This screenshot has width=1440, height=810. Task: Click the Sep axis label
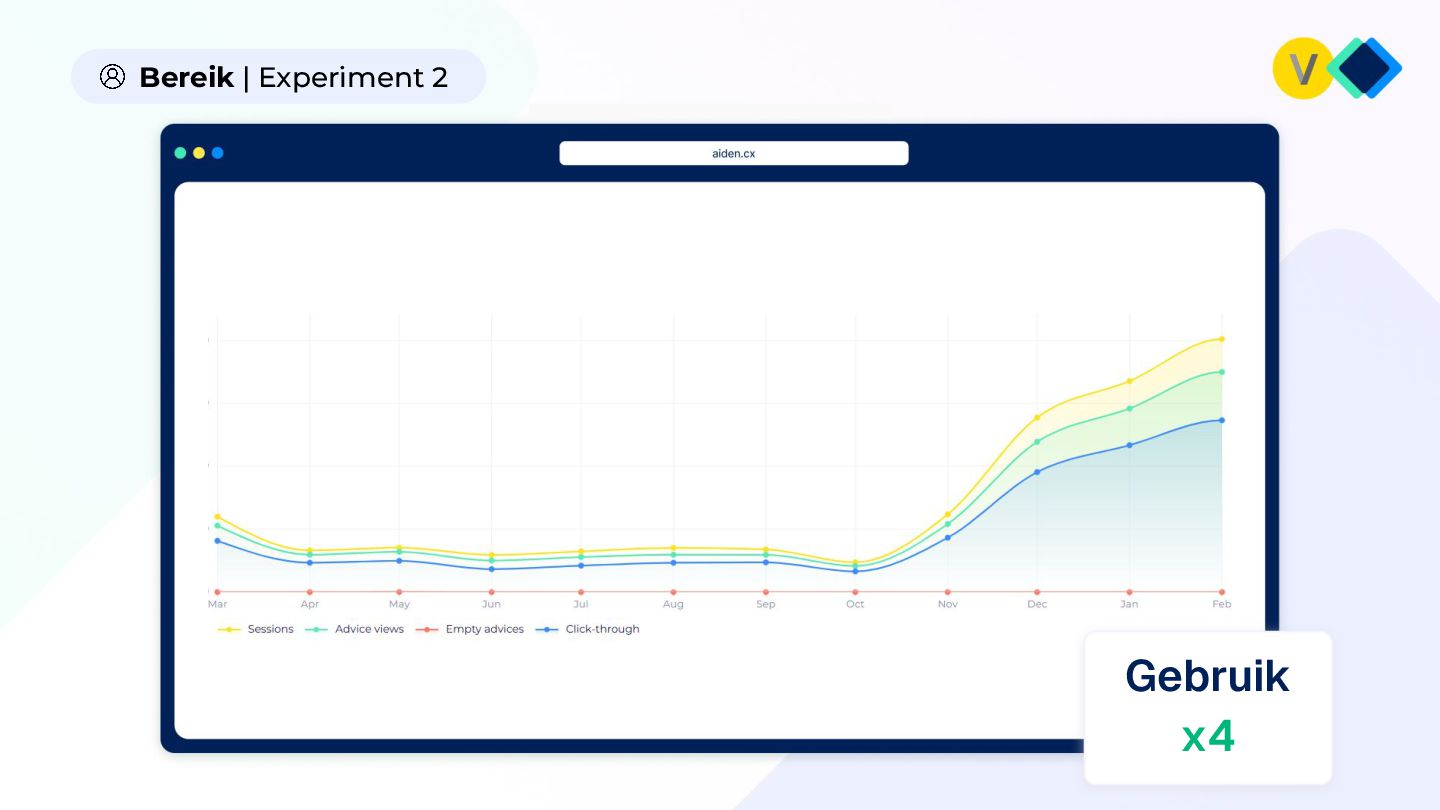765,604
